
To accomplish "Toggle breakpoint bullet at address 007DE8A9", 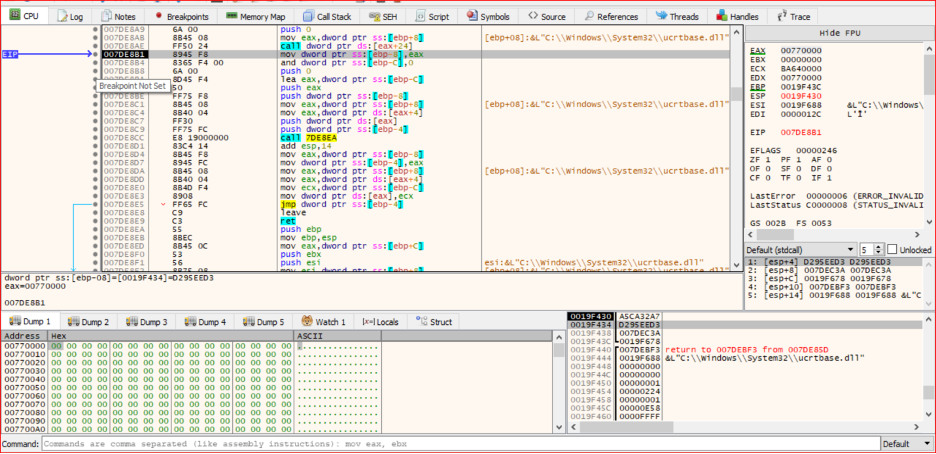I will pos(96,29).
